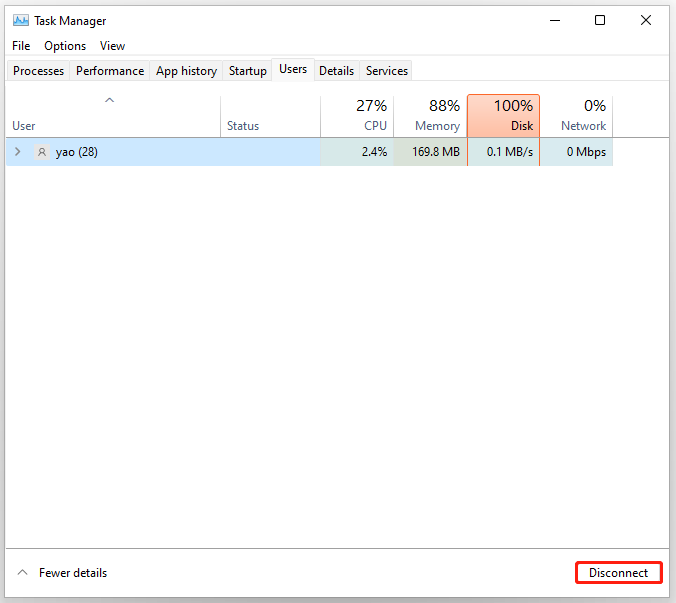Sort by the 100% Disk column header

click(504, 116)
